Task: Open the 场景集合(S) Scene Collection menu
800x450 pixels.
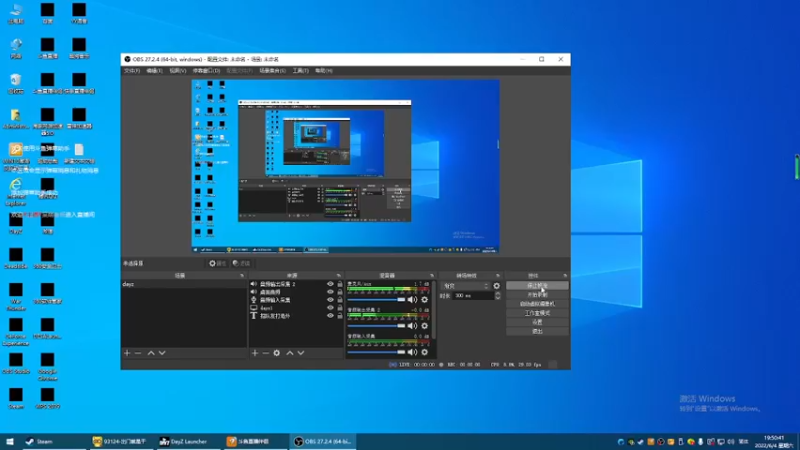Action: coord(272,70)
